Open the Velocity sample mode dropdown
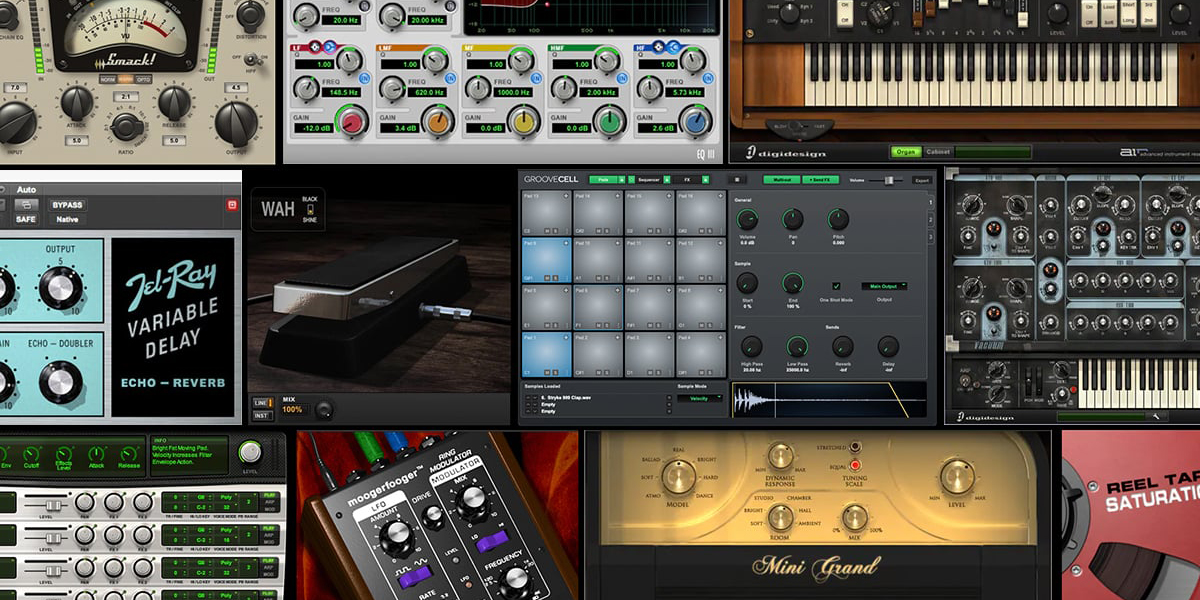This screenshot has width=1200, height=600. tap(699, 398)
